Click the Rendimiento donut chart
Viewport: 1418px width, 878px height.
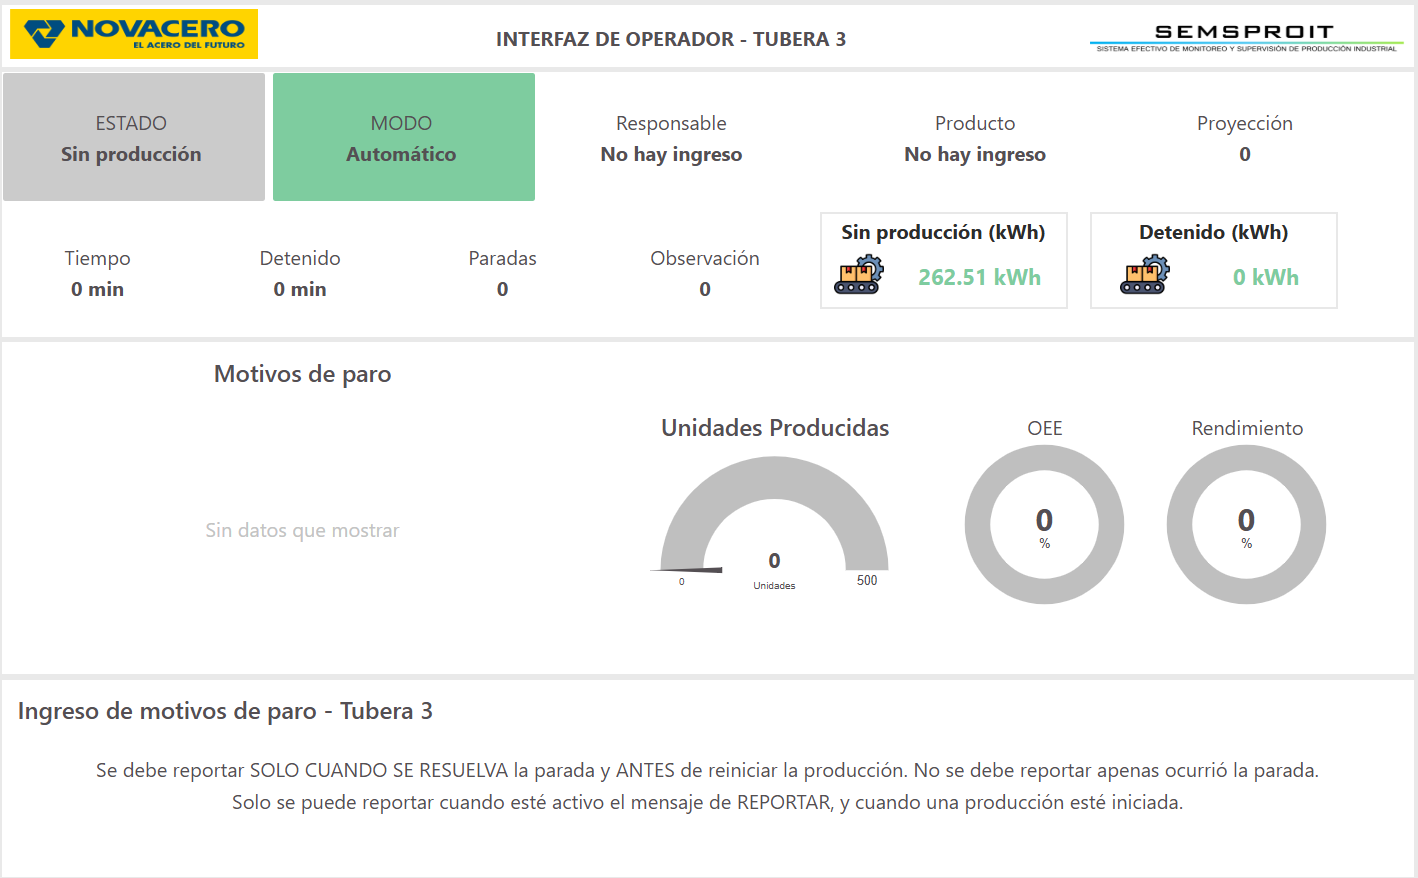point(1246,525)
